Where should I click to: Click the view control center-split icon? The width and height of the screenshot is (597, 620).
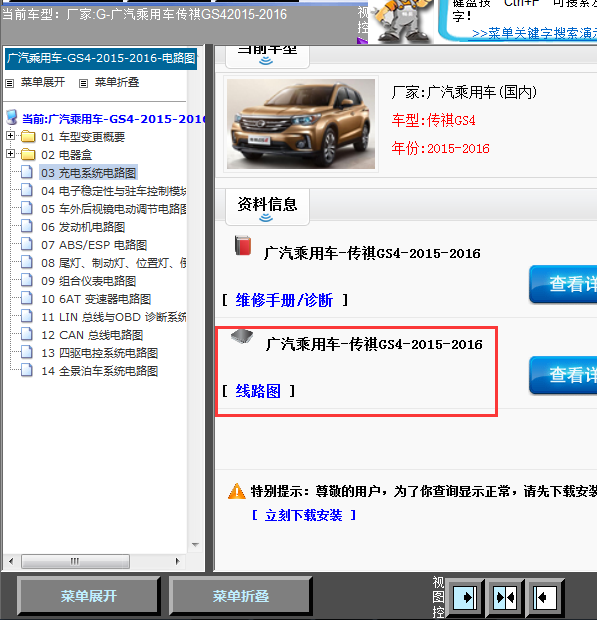point(505,597)
